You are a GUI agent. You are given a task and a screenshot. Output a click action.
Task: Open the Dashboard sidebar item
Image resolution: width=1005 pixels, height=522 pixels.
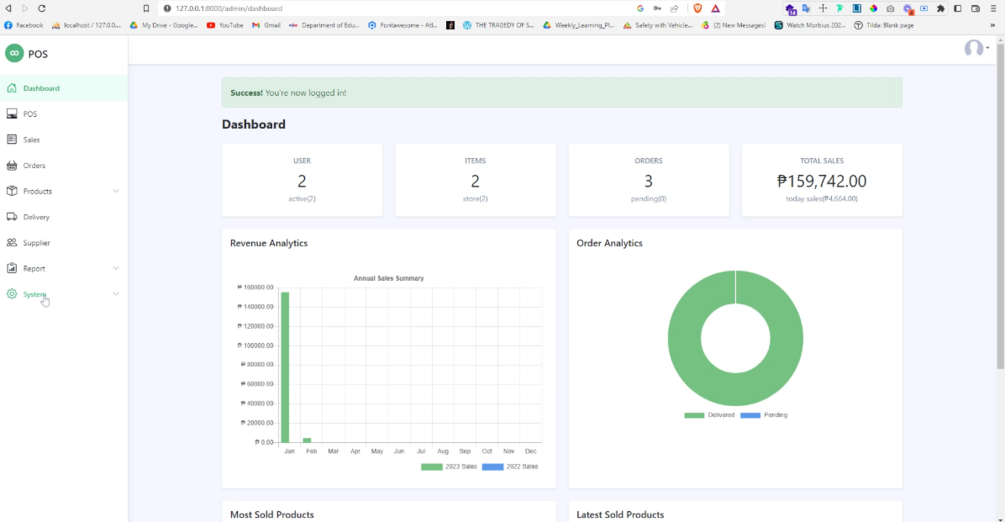pyautogui.click(x=63, y=88)
